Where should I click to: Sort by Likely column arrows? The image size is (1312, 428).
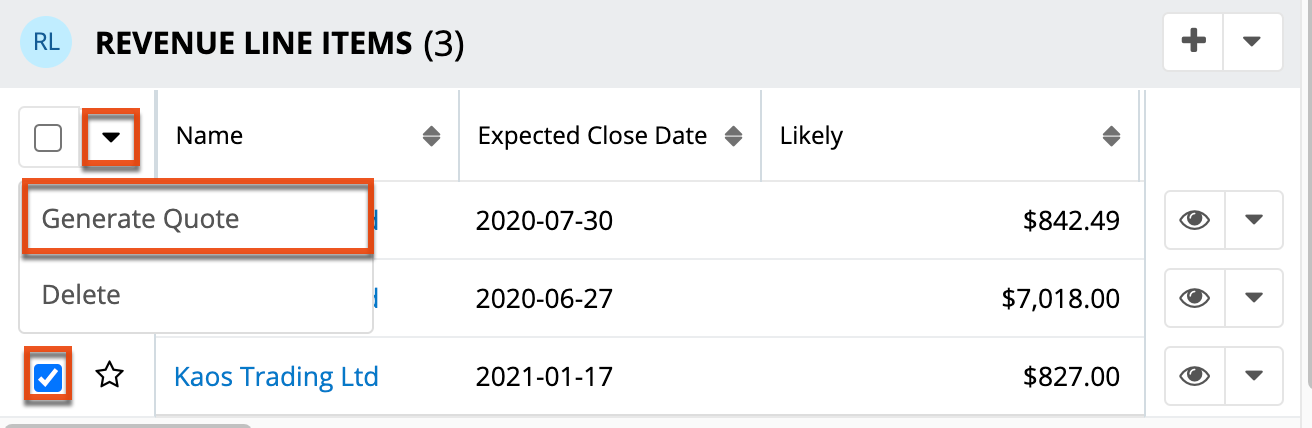pos(1110,136)
